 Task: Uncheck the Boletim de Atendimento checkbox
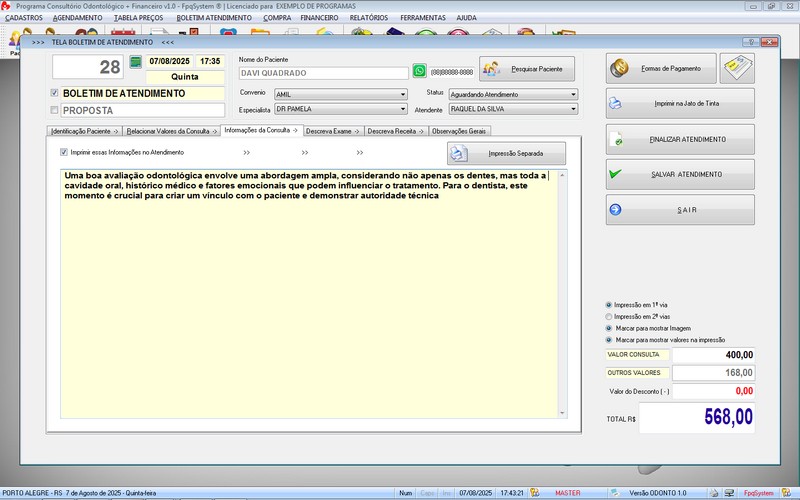(55, 93)
